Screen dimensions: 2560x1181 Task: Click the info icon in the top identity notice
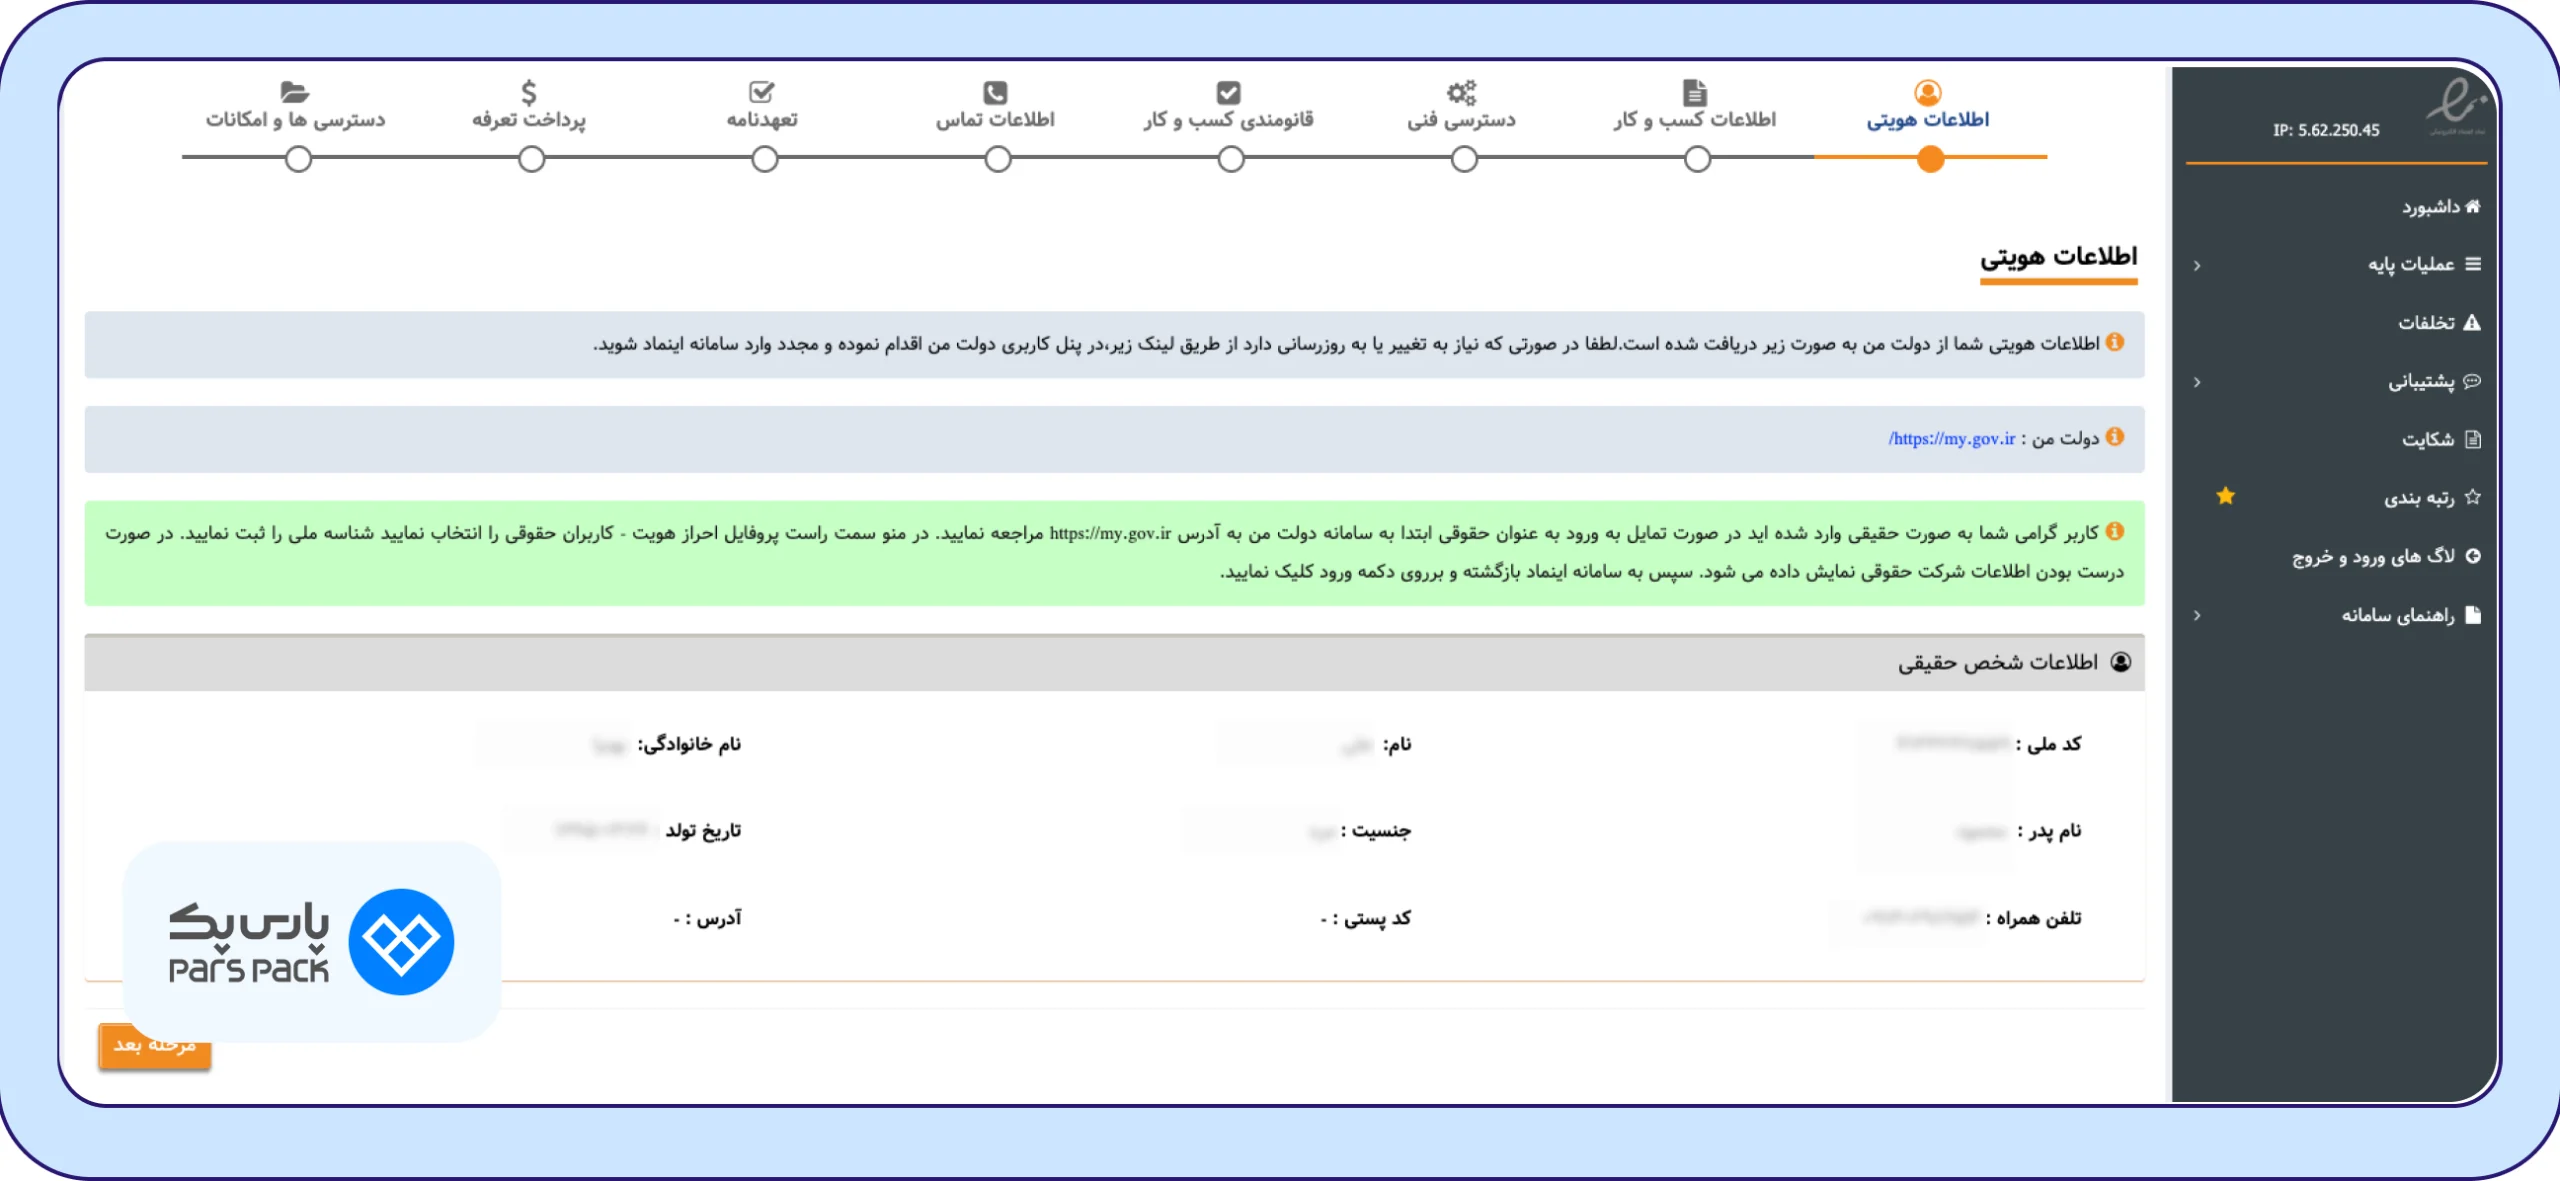(x=2115, y=342)
